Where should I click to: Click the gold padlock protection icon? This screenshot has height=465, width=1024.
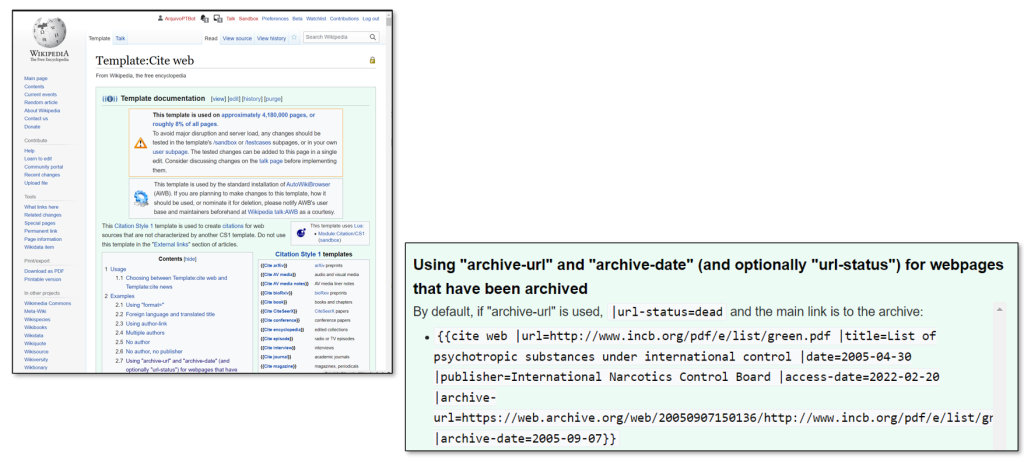pyautogui.click(x=372, y=60)
